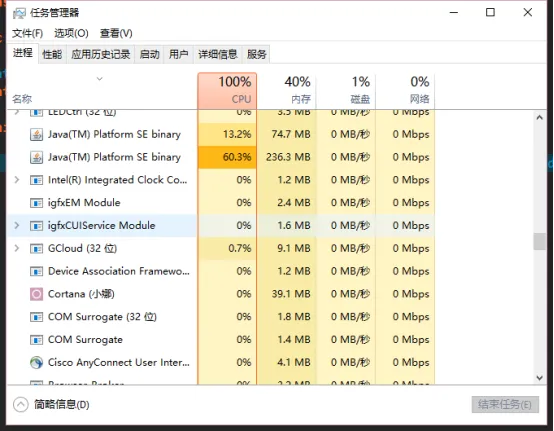This screenshot has height=431, width=554.
Task: Expand igfxCUIService Module process group
Action: (x=17, y=225)
